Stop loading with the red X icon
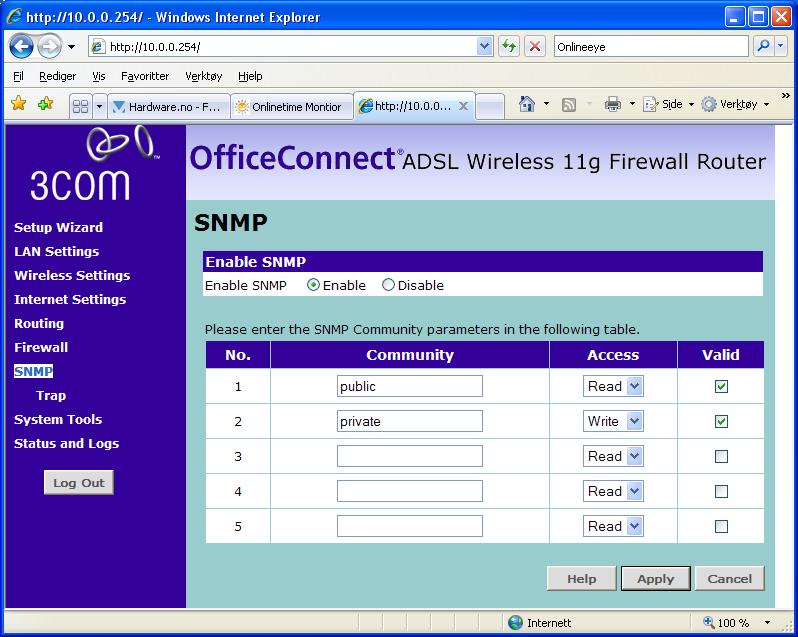The height and width of the screenshot is (637, 798). tap(535, 47)
